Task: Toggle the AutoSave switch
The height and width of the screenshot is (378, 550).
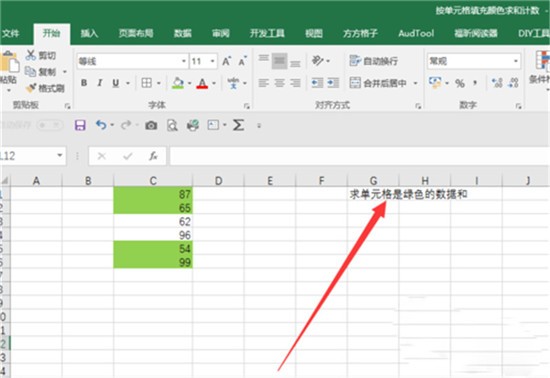Action: 49,125
